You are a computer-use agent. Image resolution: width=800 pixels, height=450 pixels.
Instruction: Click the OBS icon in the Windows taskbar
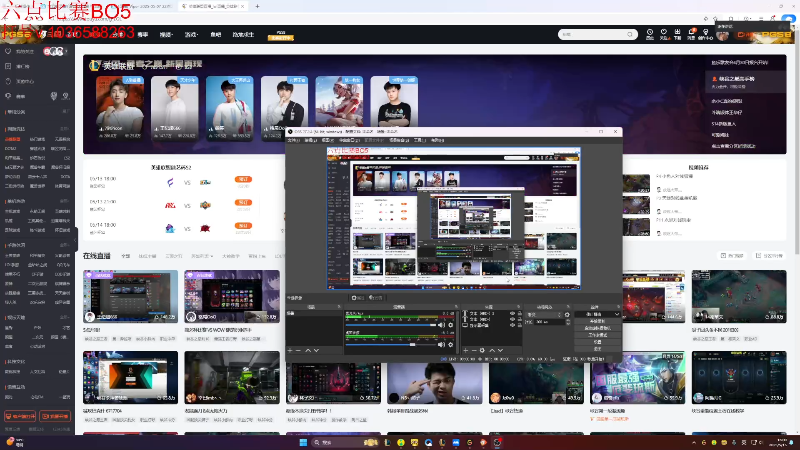[x=496, y=442]
